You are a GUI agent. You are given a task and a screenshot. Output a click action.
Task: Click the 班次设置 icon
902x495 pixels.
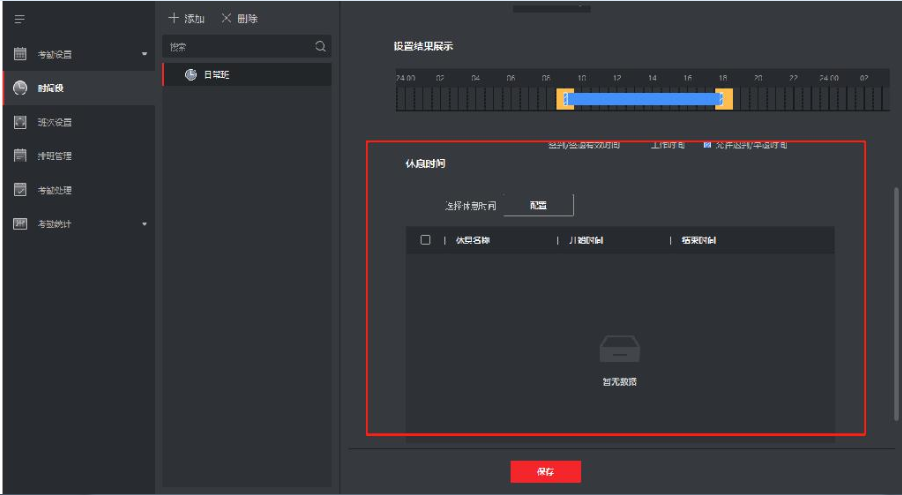click(x=20, y=122)
